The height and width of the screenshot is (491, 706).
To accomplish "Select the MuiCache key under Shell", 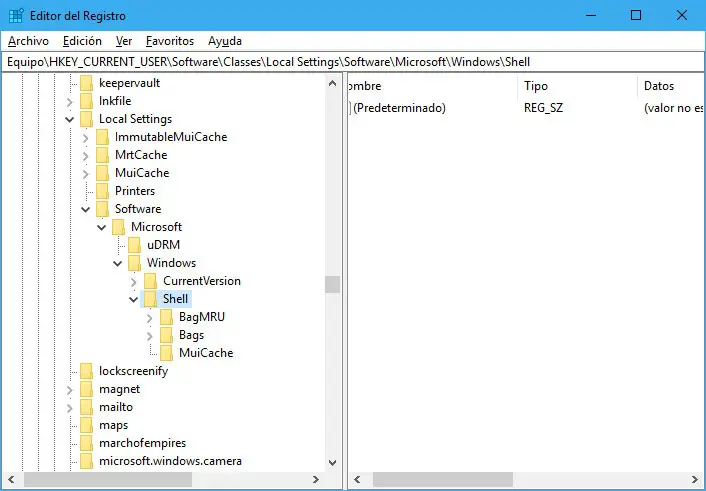I will [x=206, y=353].
